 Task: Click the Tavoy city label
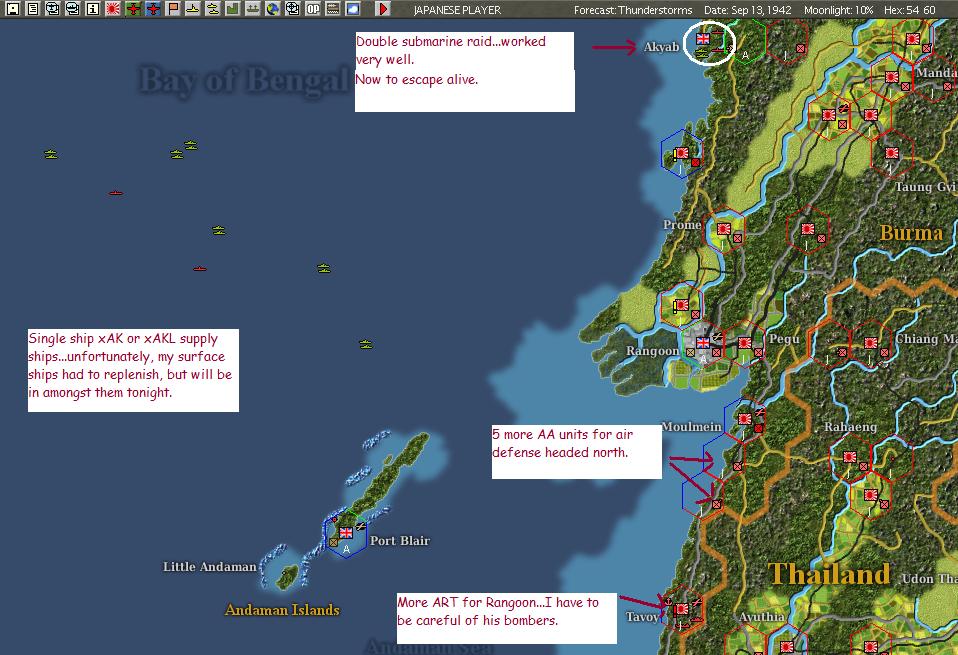tap(642, 617)
